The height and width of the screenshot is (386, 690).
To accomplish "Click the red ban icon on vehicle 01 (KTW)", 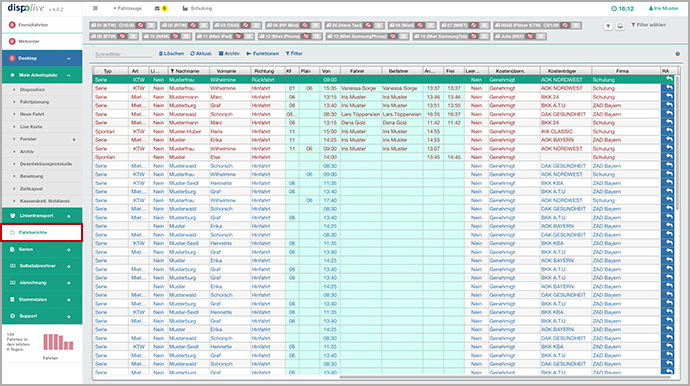I will (x=141, y=25).
